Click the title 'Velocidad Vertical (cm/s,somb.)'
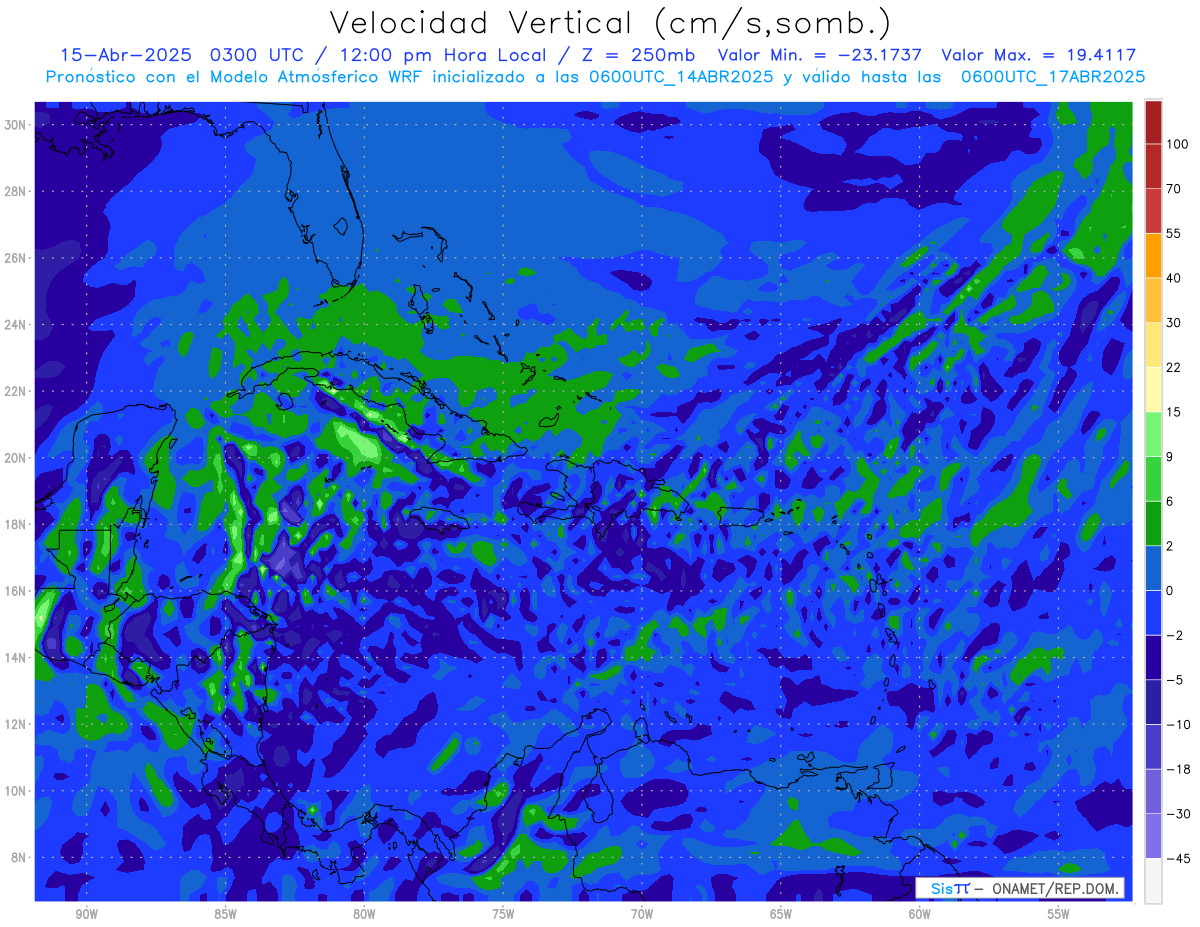Viewport: 1200px width, 927px height. point(610,23)
